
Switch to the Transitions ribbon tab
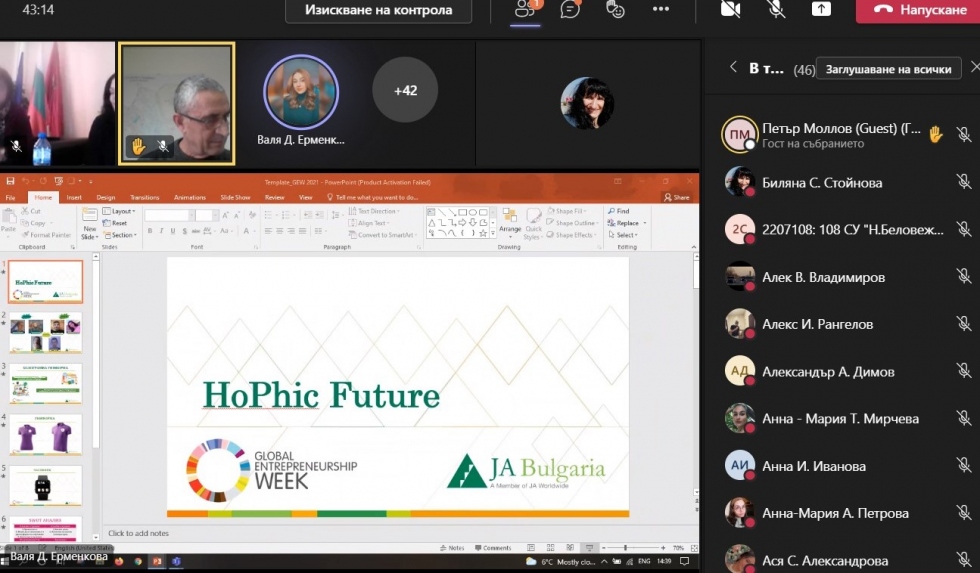tap(144, 197)
